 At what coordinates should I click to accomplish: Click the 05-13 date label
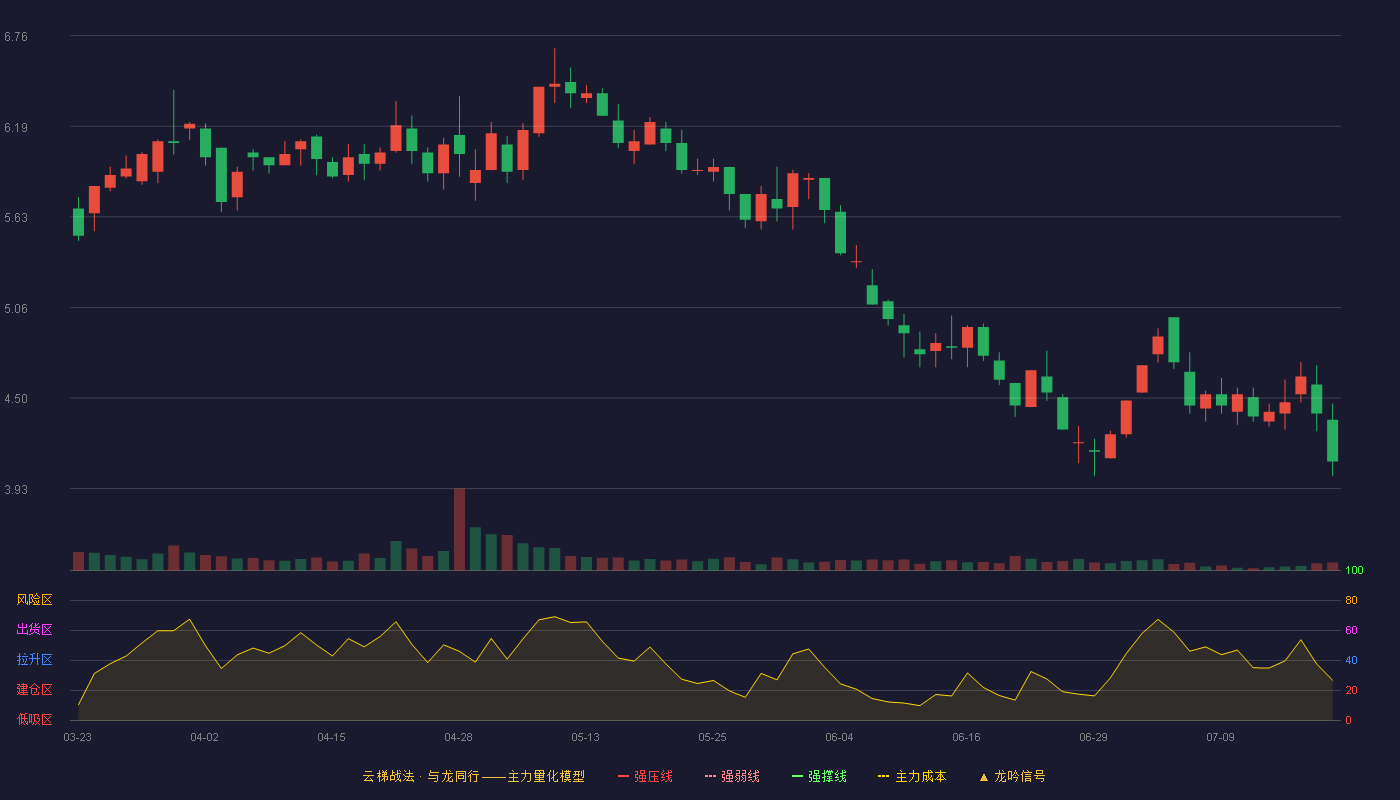tap(586, 737)
